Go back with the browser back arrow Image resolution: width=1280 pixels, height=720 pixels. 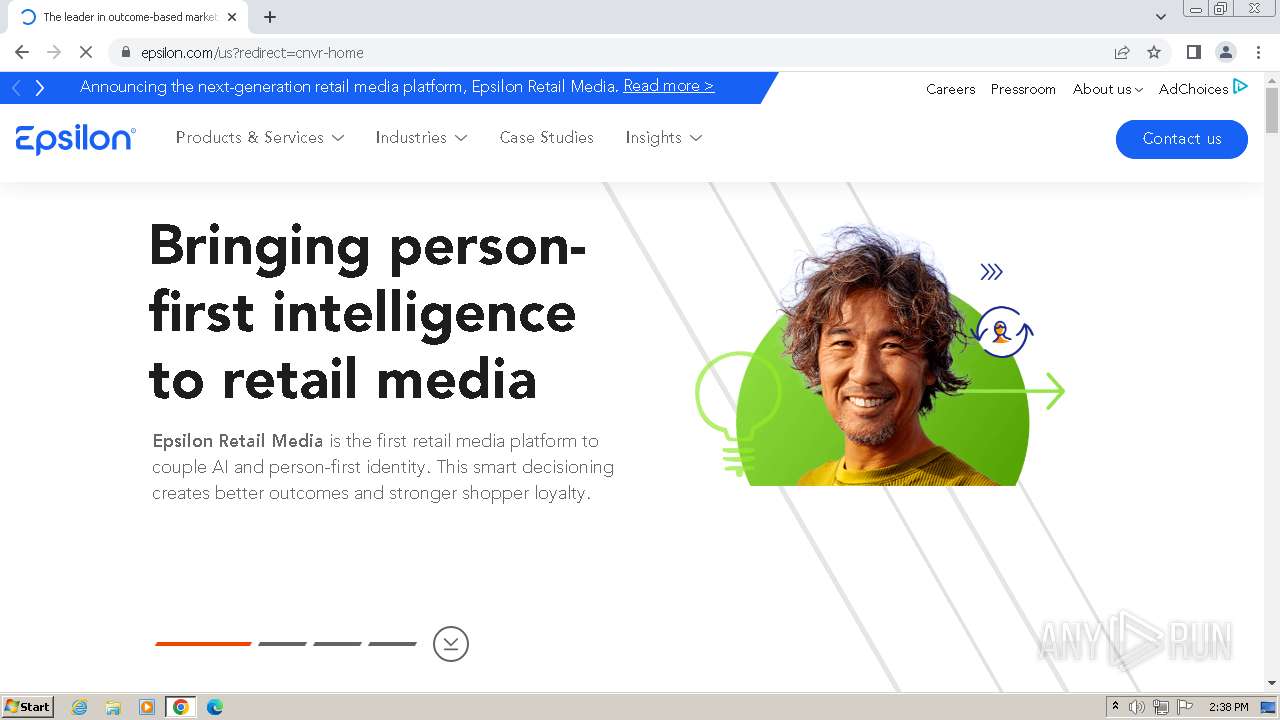22,52
